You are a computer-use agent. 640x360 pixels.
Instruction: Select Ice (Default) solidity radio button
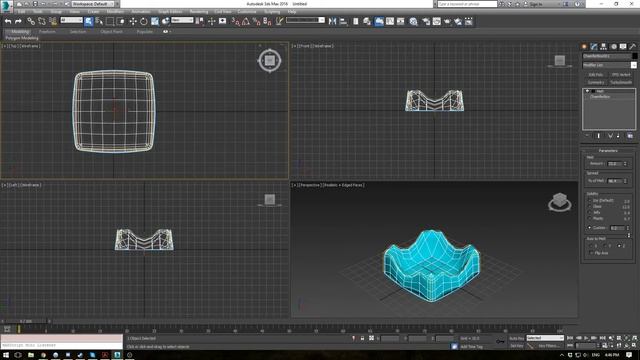coord(589,200)
